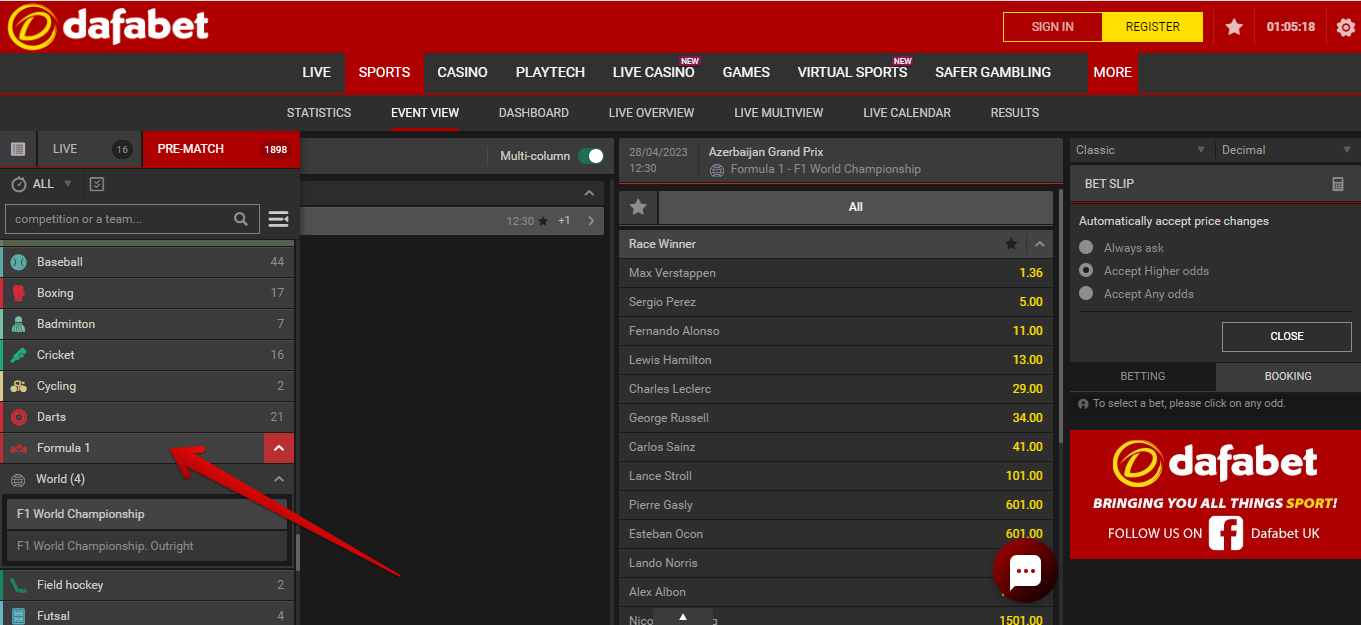Click the World globe icon
Image resolution: width=1361 pixels, height=625 pixels.
pos(19,479)
